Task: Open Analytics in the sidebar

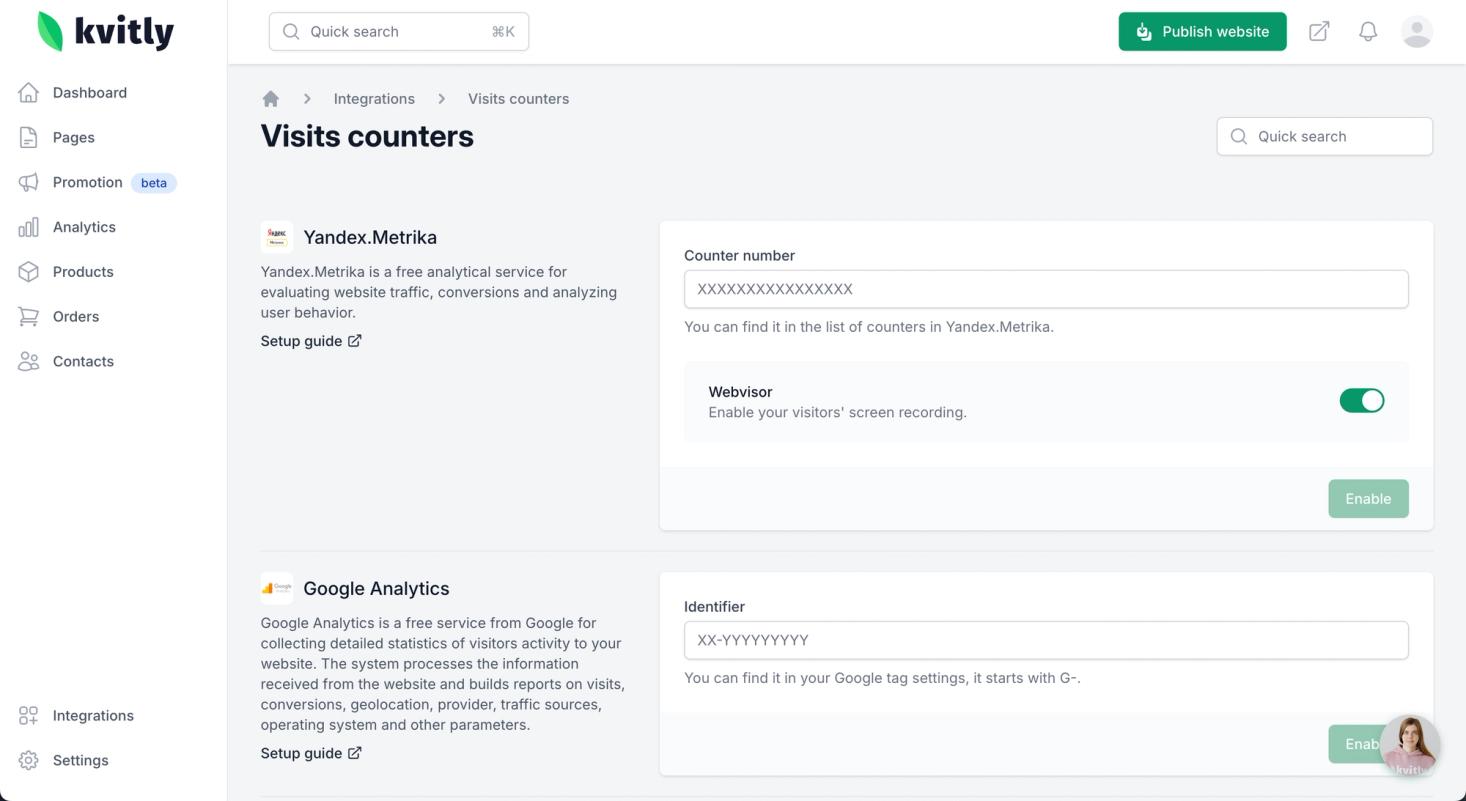Action: pos(84,227)
